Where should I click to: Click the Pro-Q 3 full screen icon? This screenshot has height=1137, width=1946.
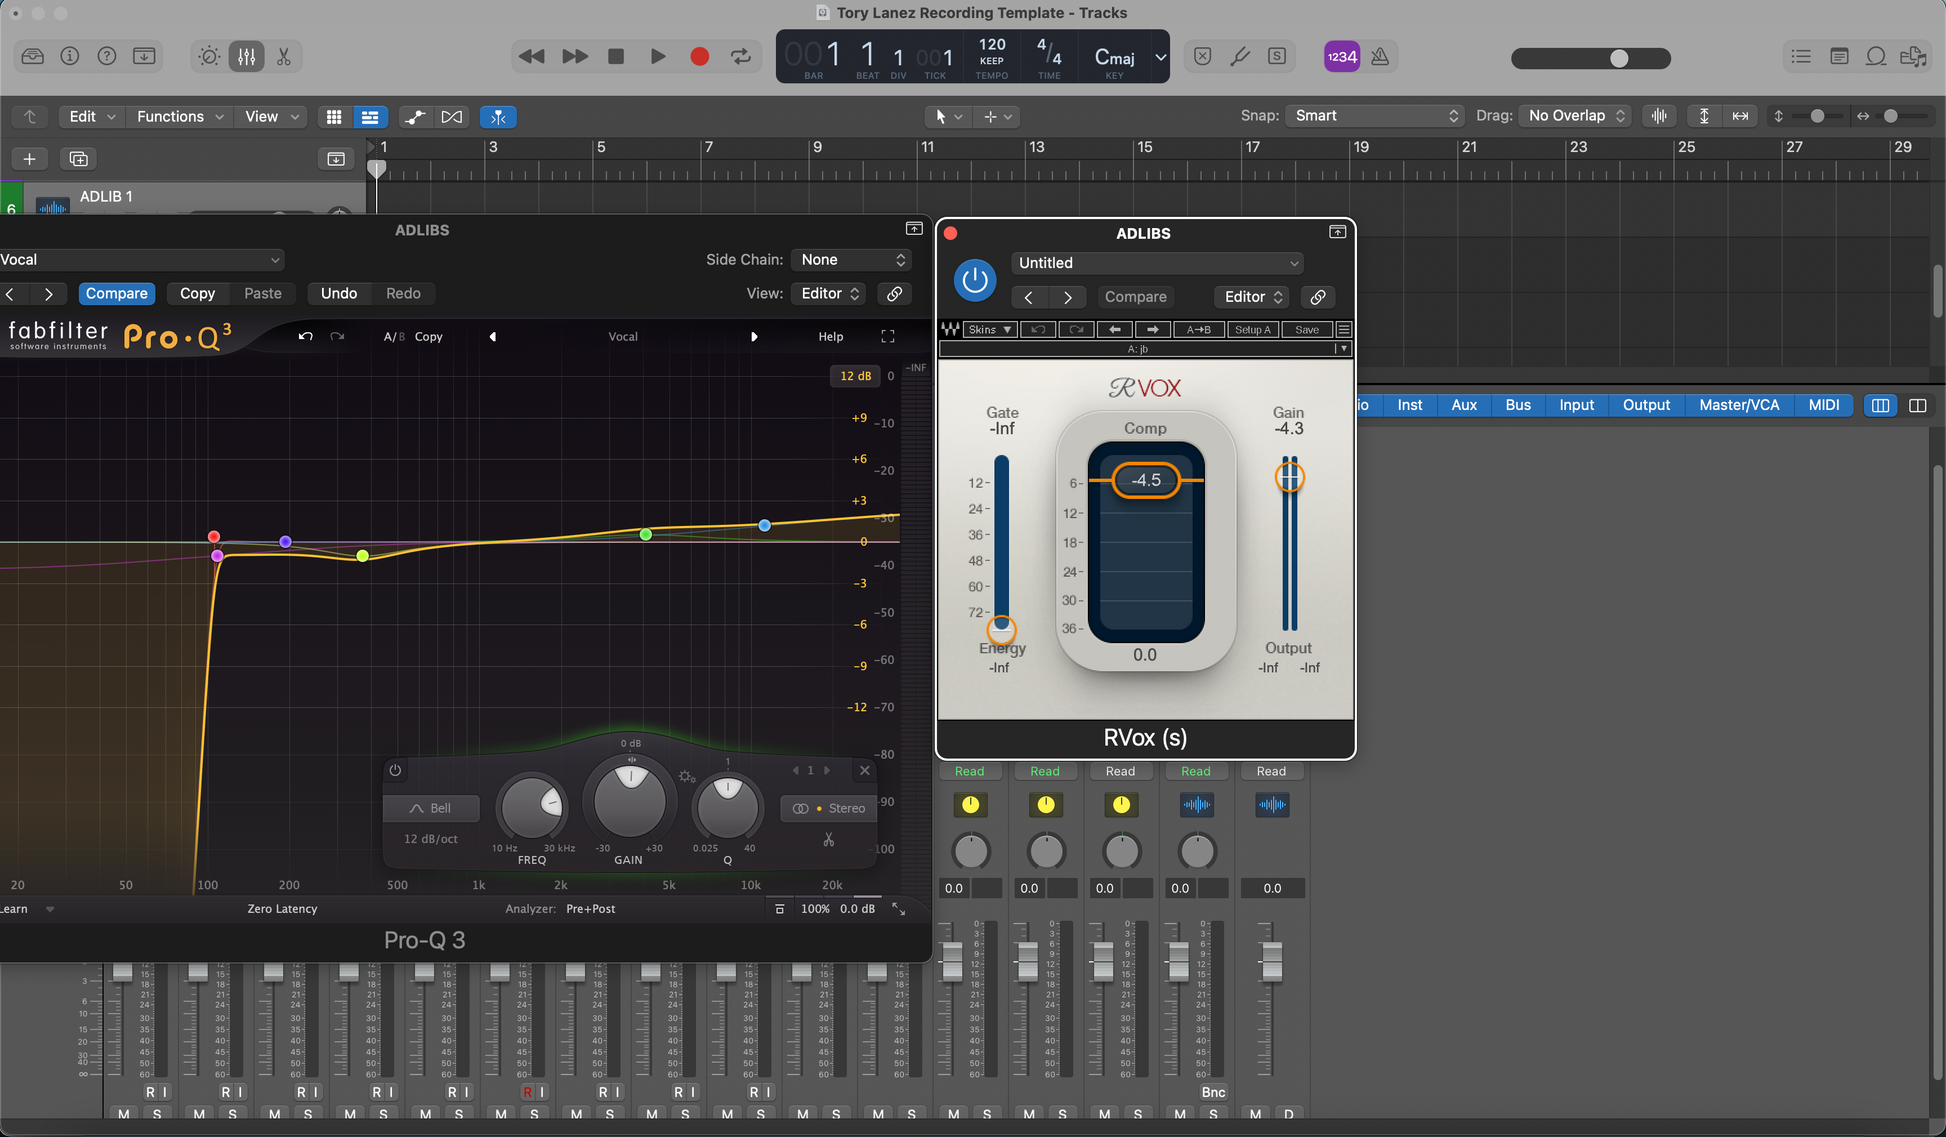[887, 337]
